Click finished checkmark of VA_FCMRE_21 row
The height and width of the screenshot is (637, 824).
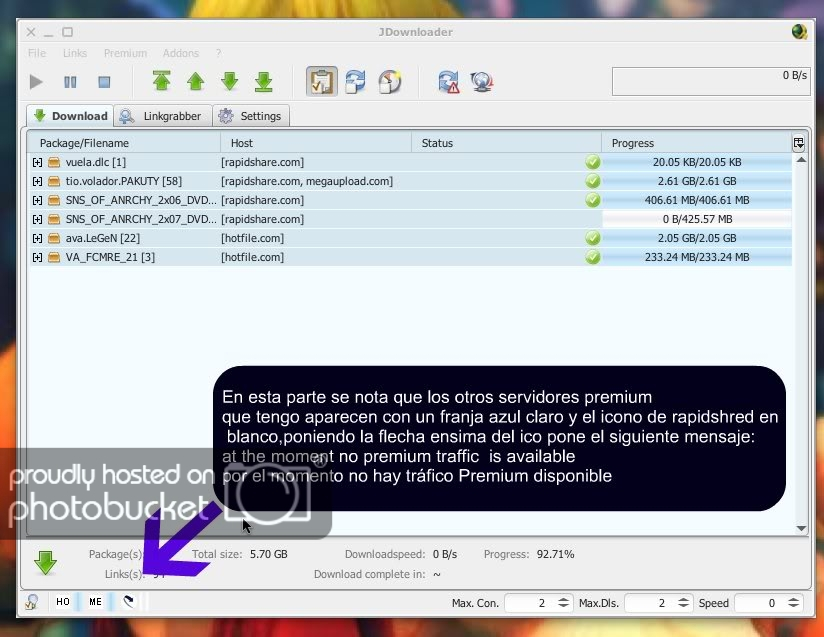pos(592,257)
